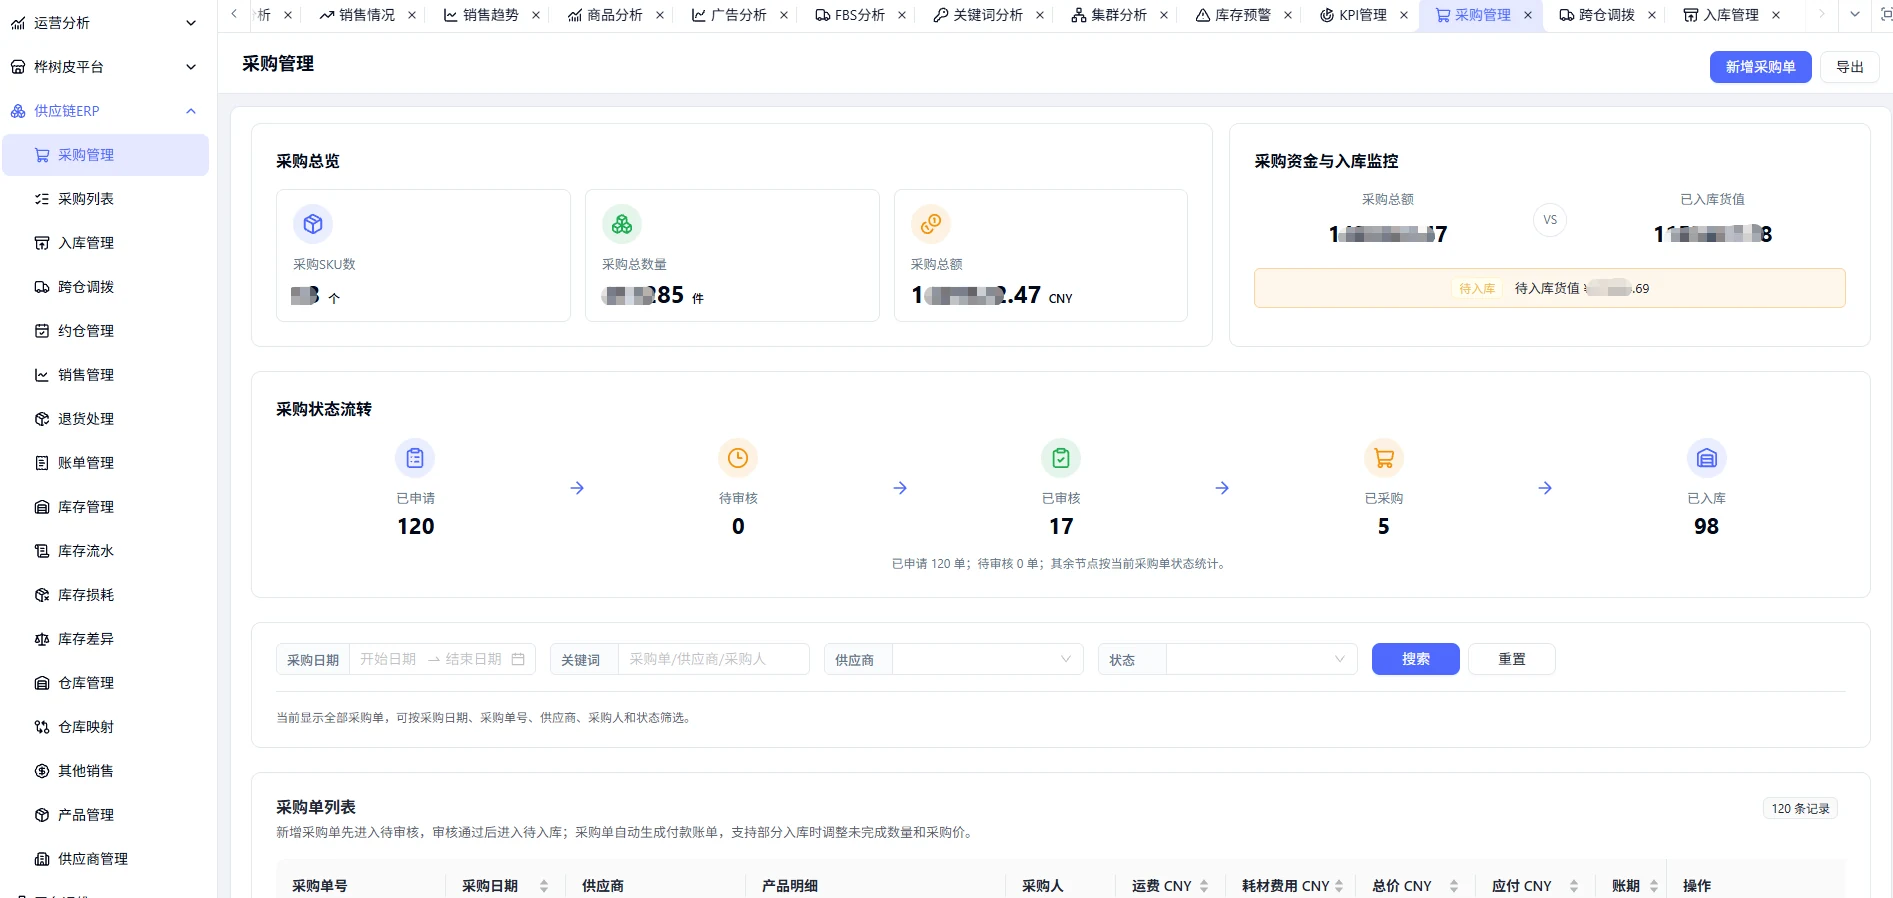Viewport: 1893px width, 898px height.
Task: Click the orange coin icon in 采购总额 card
Action: 931,224
